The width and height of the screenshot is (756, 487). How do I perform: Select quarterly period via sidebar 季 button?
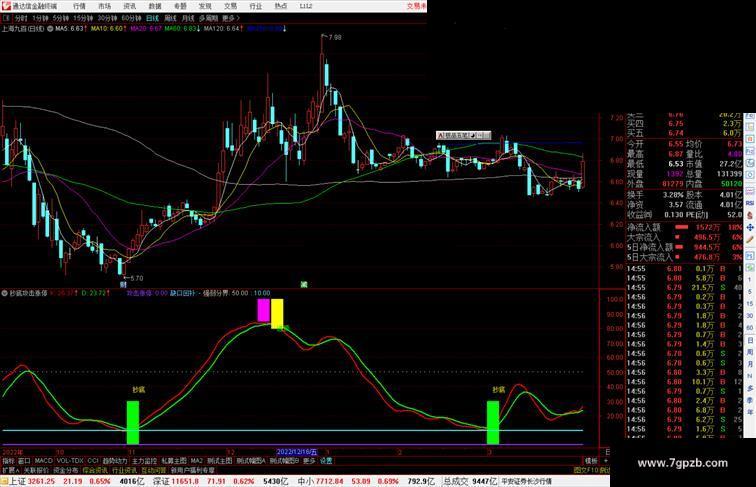coord(750,400)
